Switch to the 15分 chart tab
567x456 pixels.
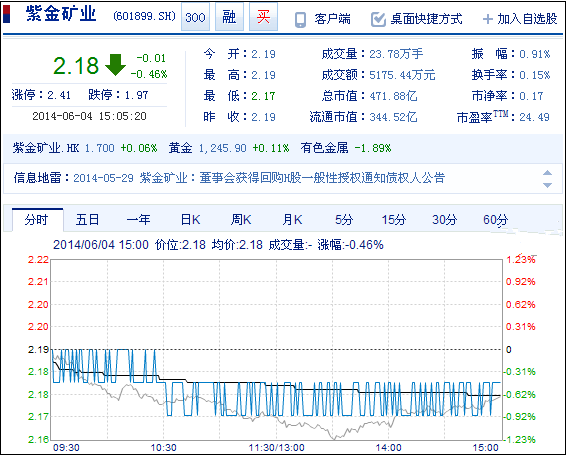tap(394, 220)
